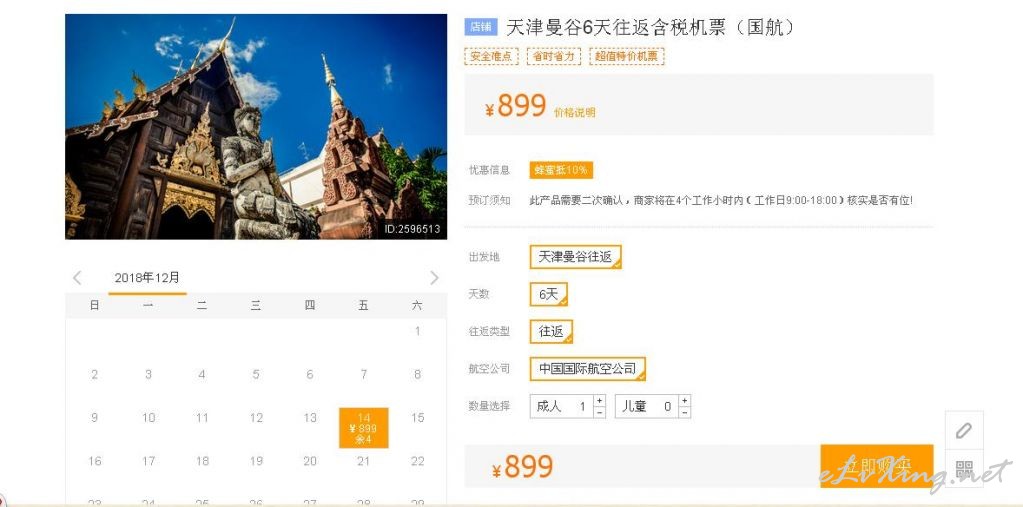Screen dimensions: 1023x507
Task: Go to next month in calendar
Action: point(434,278)
